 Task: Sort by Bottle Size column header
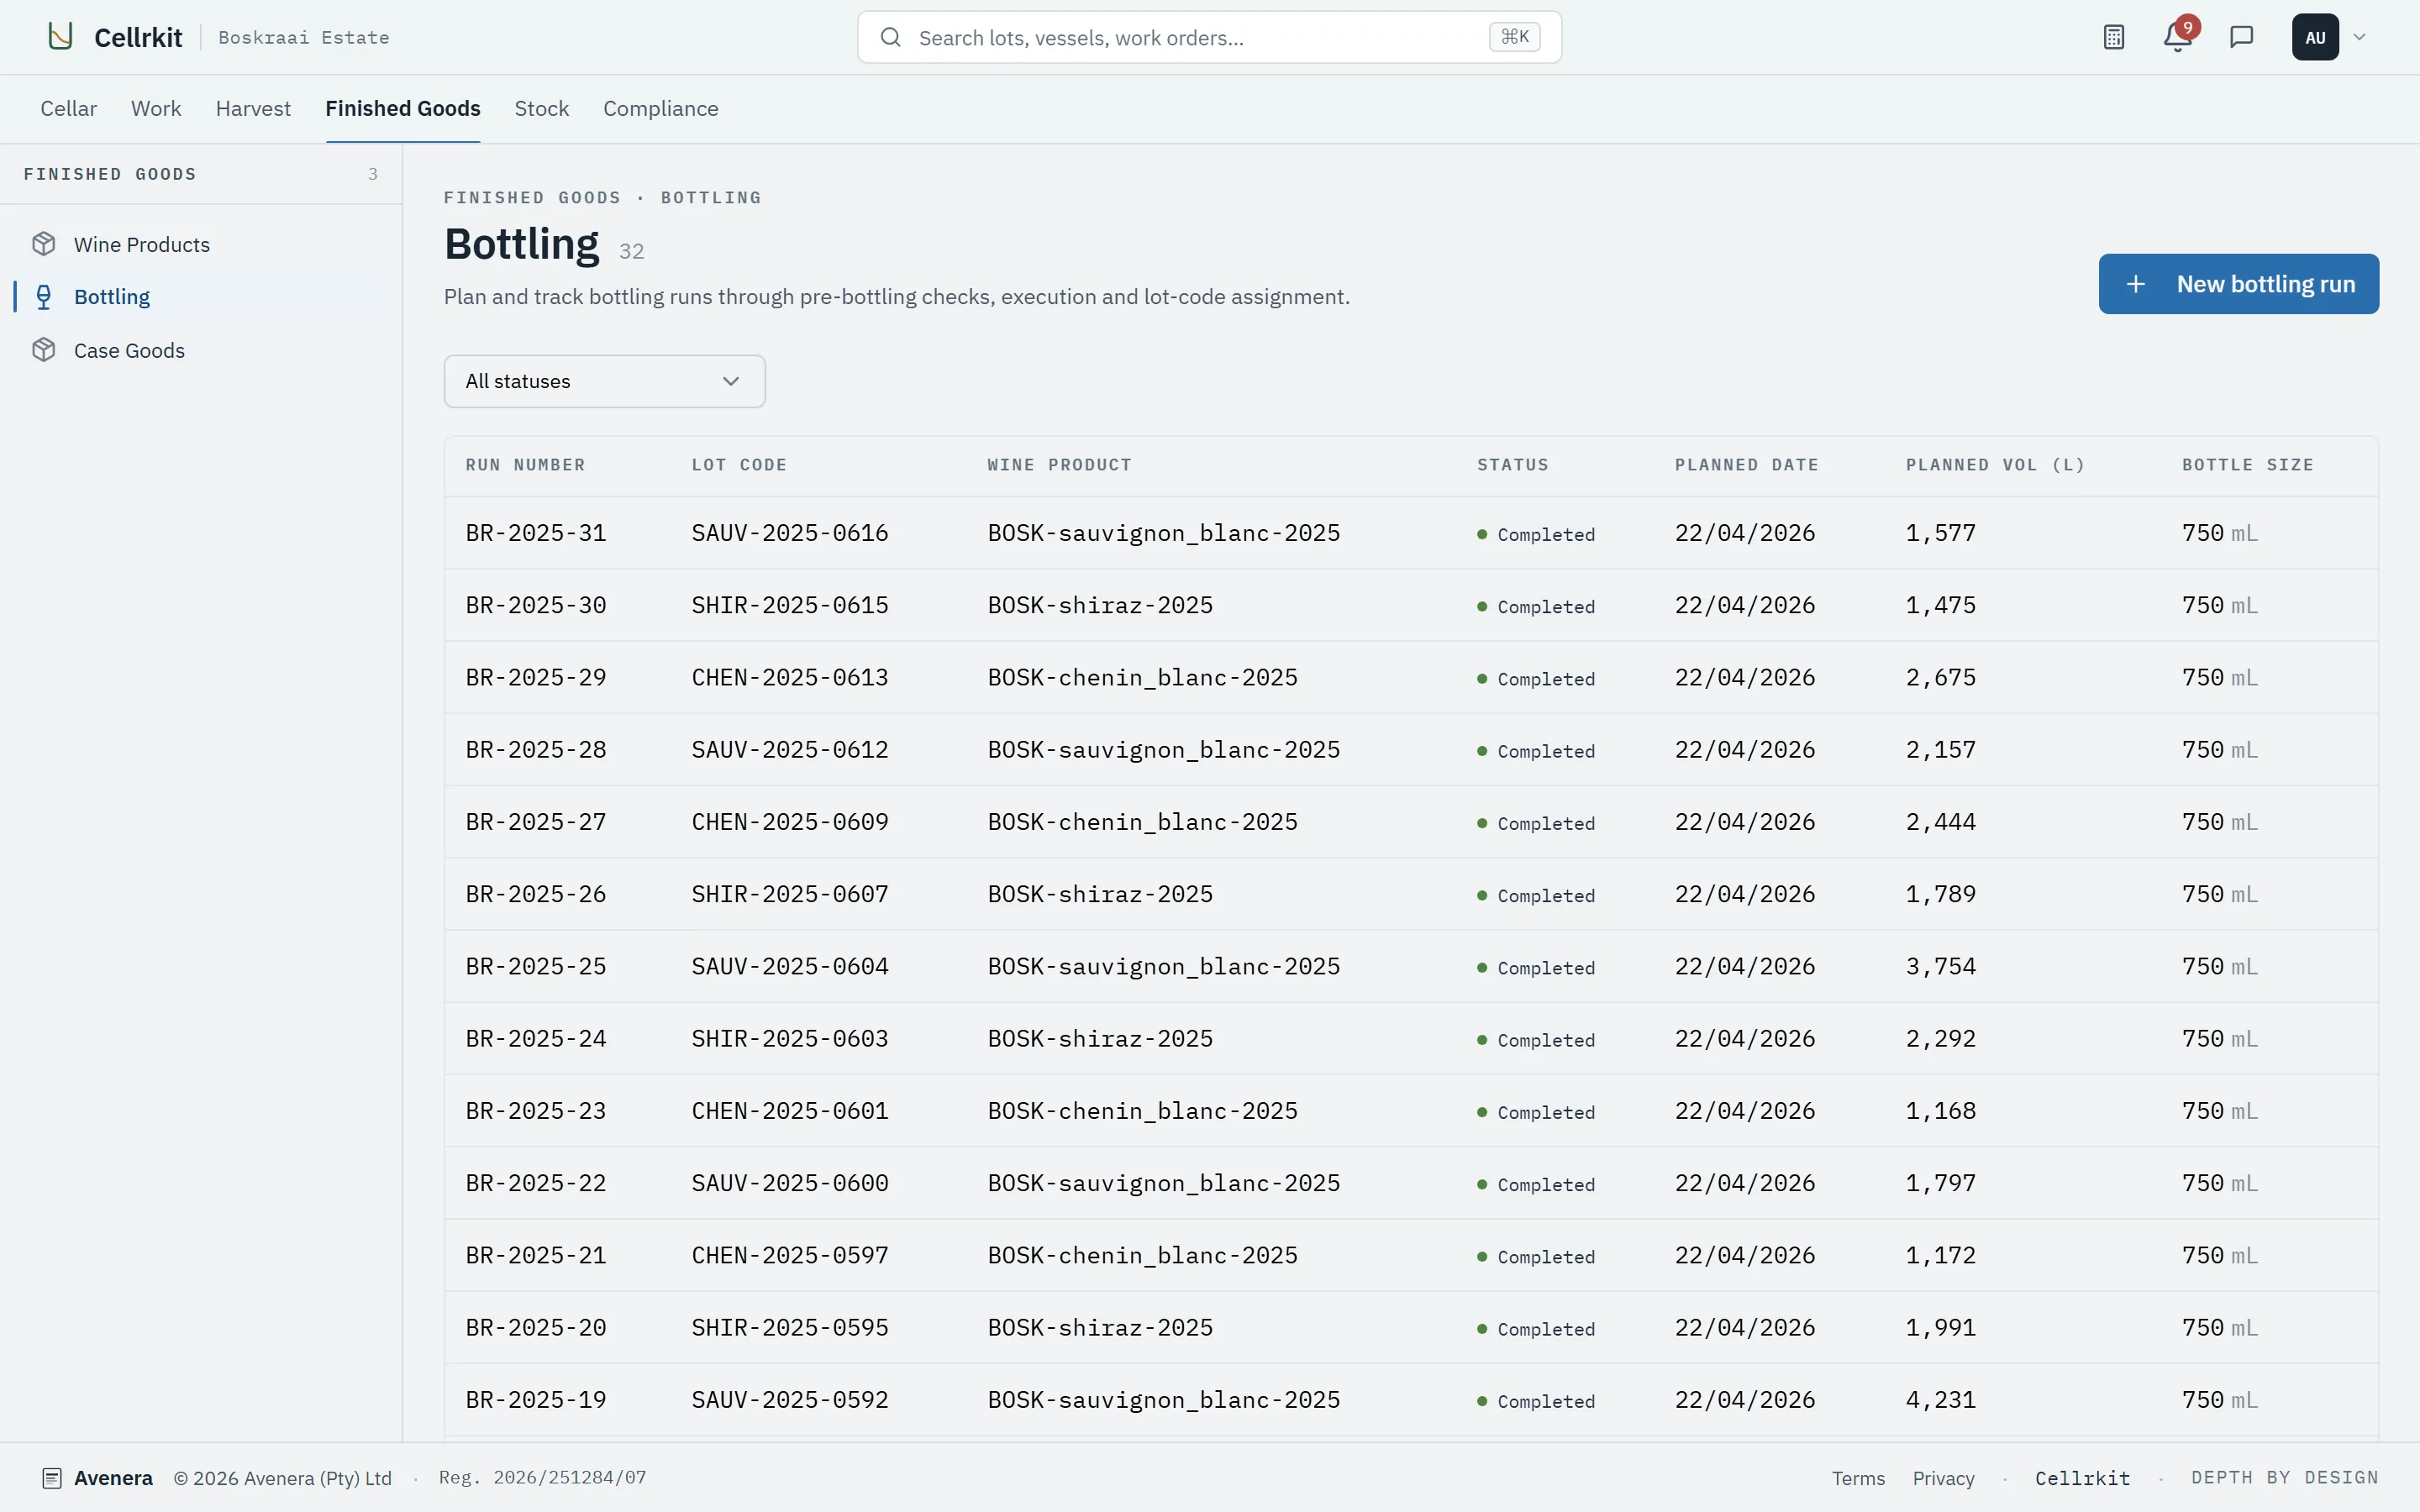(2247, 465)
